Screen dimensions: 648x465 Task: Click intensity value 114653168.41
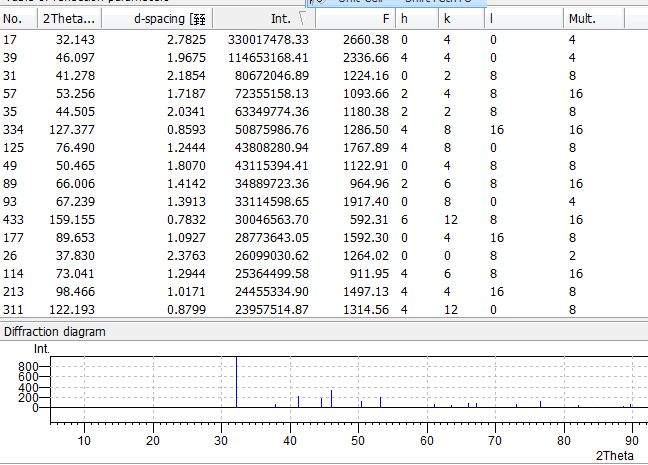pos(268,57)
